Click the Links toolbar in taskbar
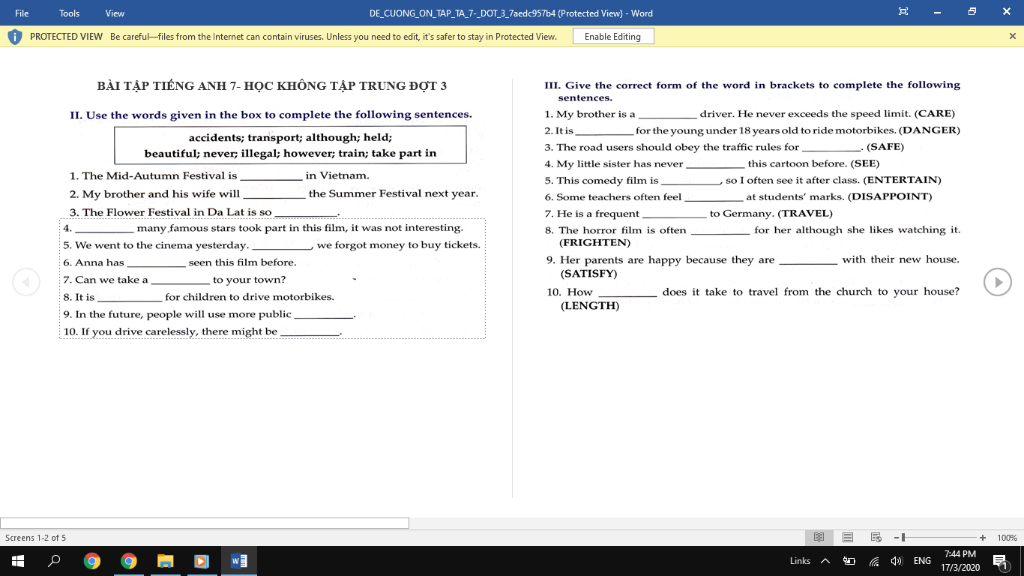1024x576 pixels. [799, 561]
